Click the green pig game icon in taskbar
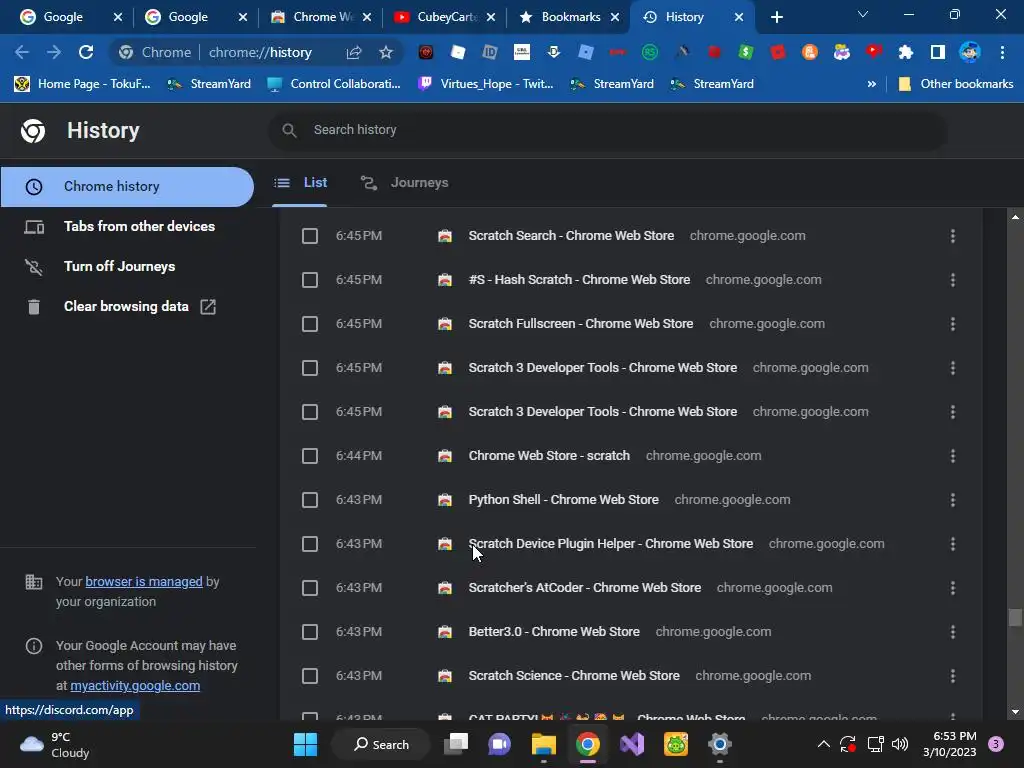 click(x=676, y=744)
